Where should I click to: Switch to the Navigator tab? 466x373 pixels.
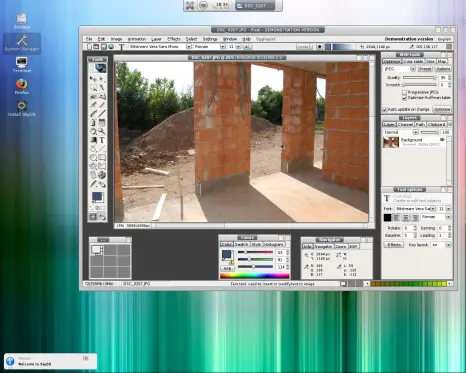tap(323, 246)
